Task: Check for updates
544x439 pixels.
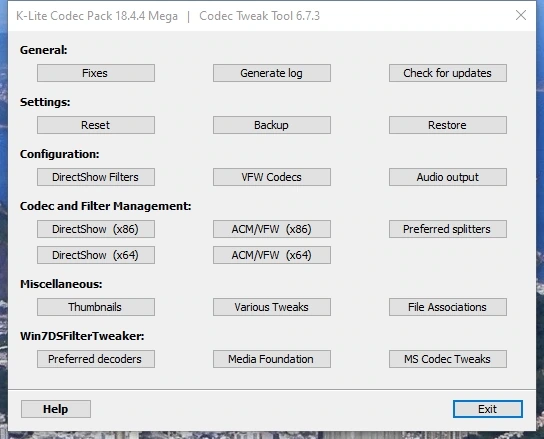Action: click(448, 73)
